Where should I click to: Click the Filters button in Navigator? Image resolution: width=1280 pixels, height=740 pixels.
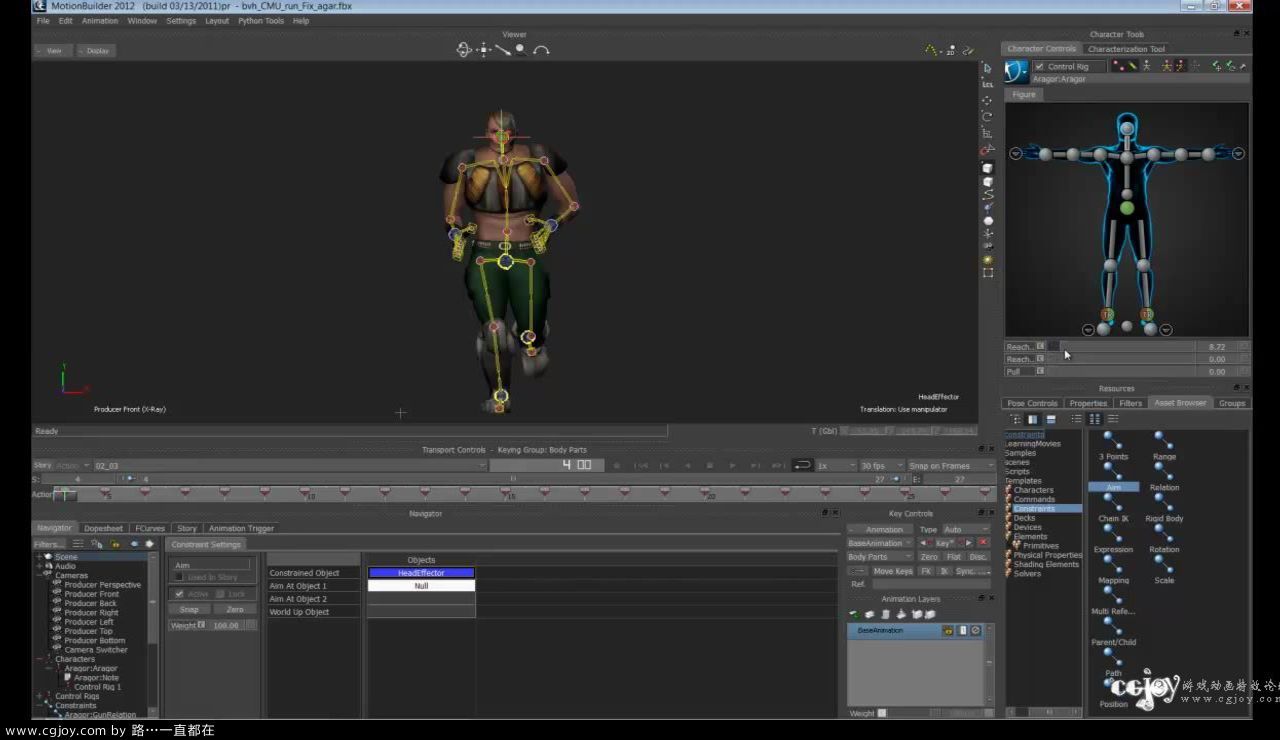48,544
